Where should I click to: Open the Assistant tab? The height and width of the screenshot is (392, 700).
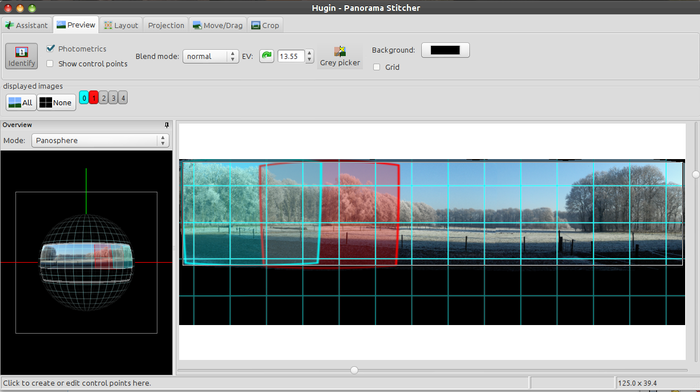(26, 25)
